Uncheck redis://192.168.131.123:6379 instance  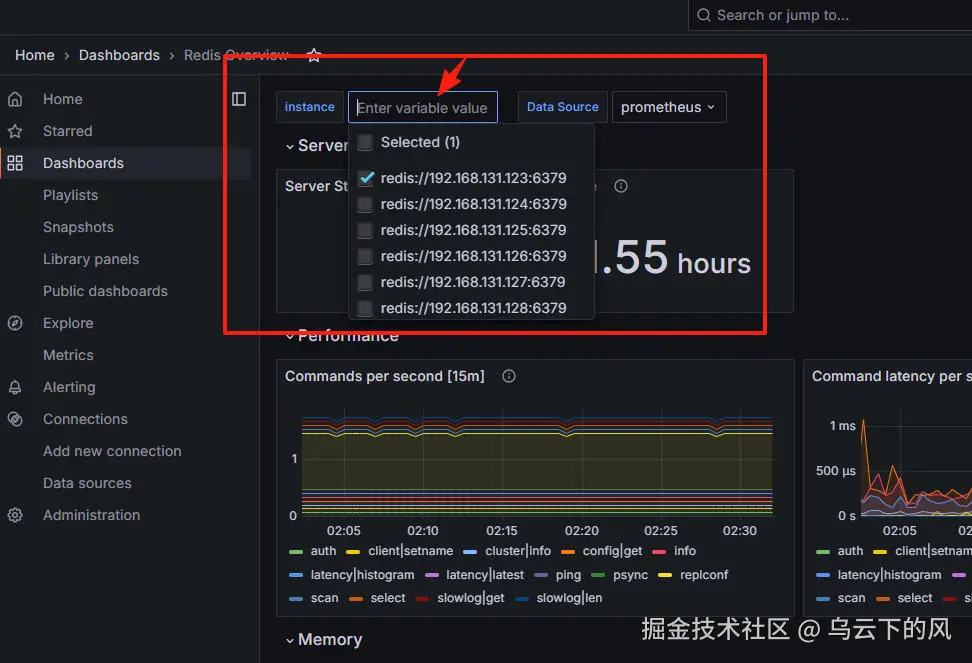click(366, 178)
